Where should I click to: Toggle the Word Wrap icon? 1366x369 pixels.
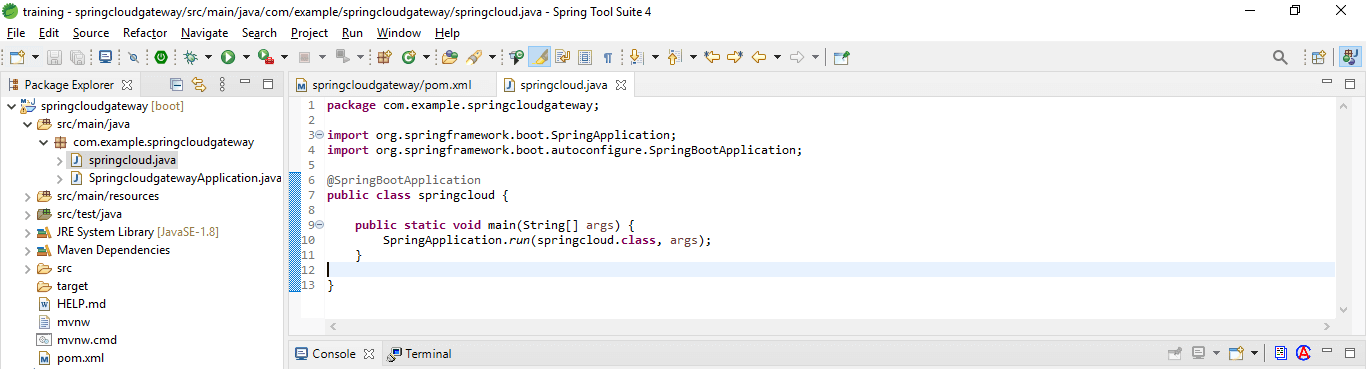562,57
